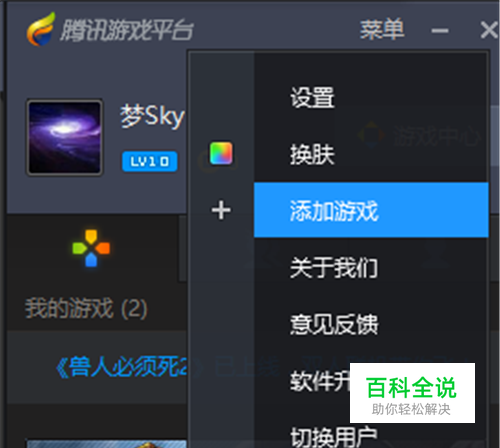This screenshot has width=500, height=448.
Task: Click the LV10 level badge
Action: 150,162
